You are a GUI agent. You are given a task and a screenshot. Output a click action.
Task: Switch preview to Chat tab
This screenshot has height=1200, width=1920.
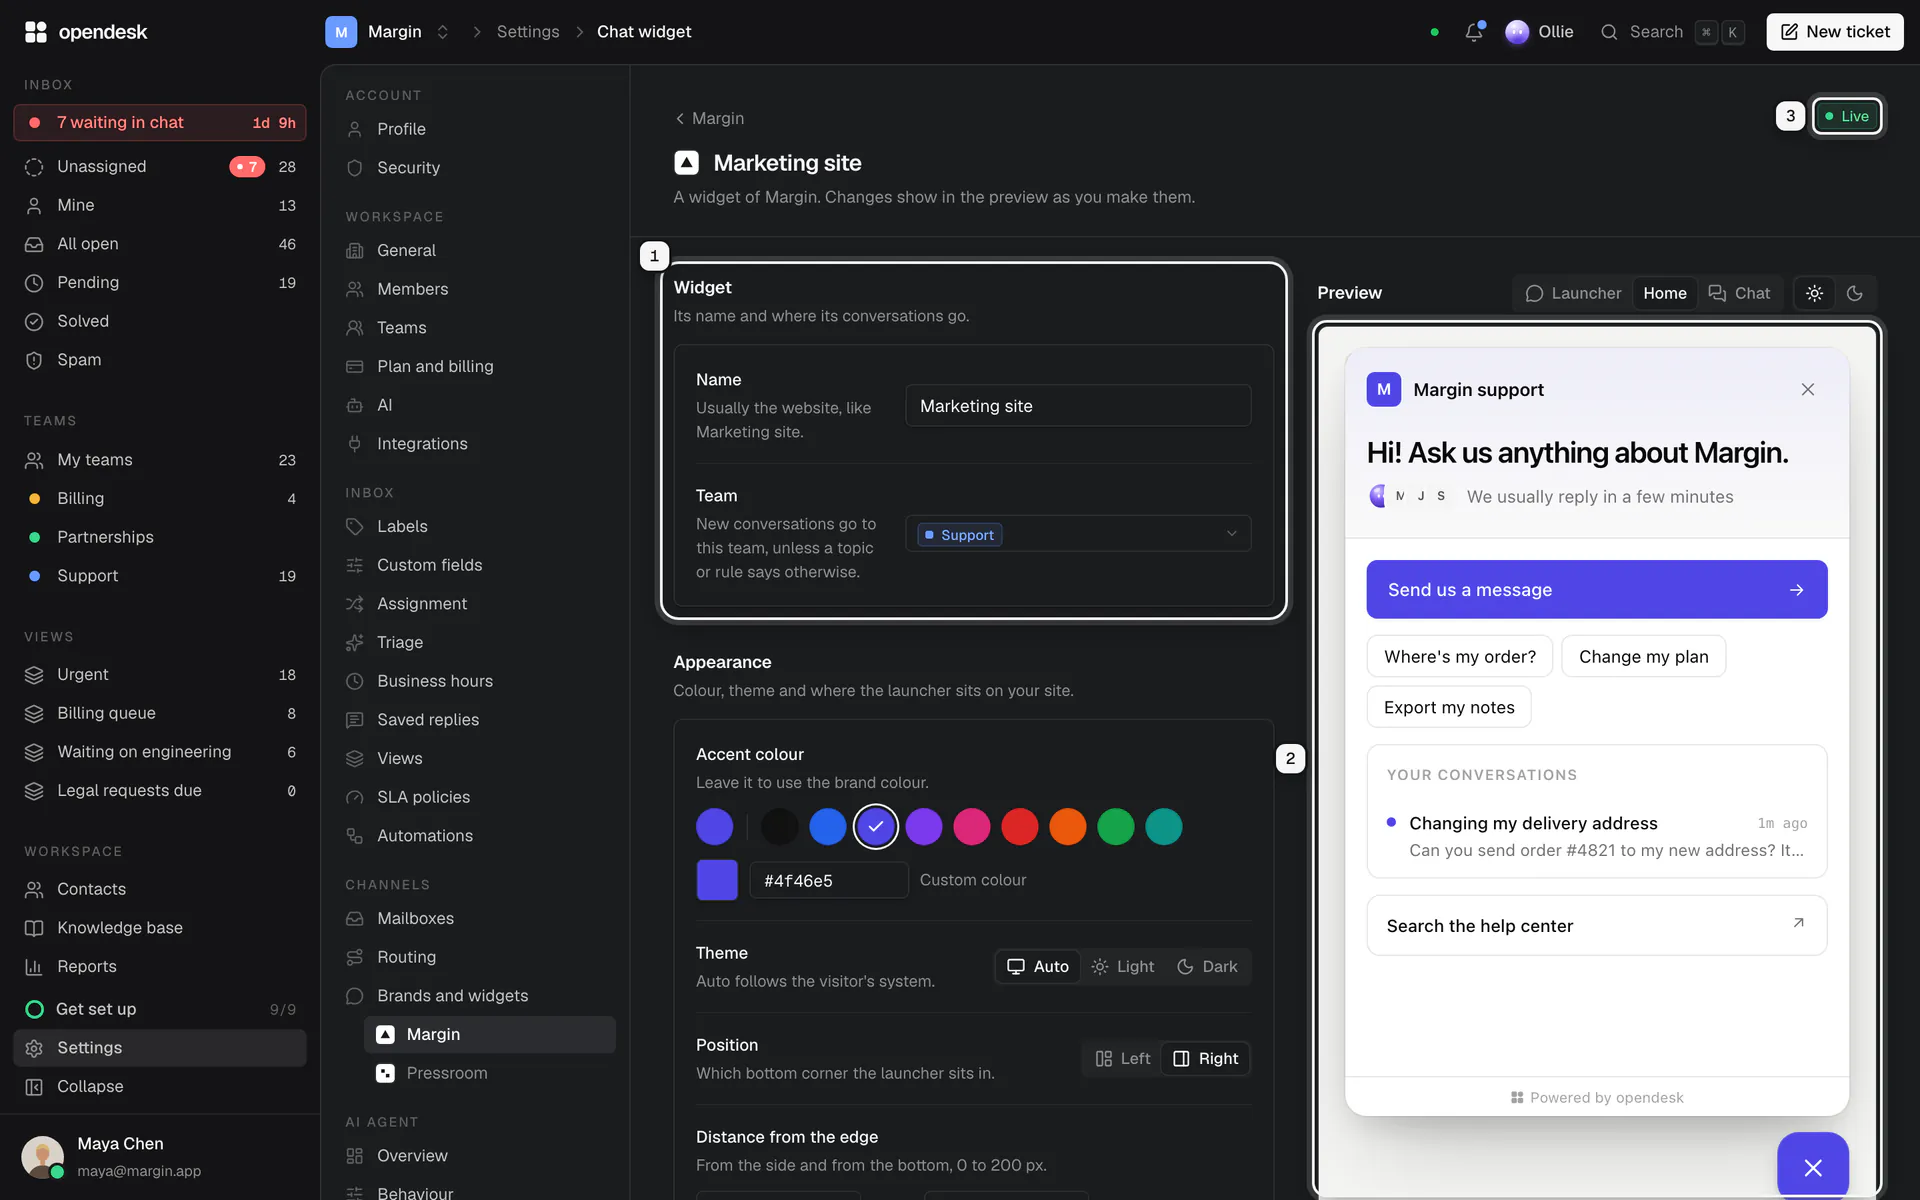coord(1739,293)
